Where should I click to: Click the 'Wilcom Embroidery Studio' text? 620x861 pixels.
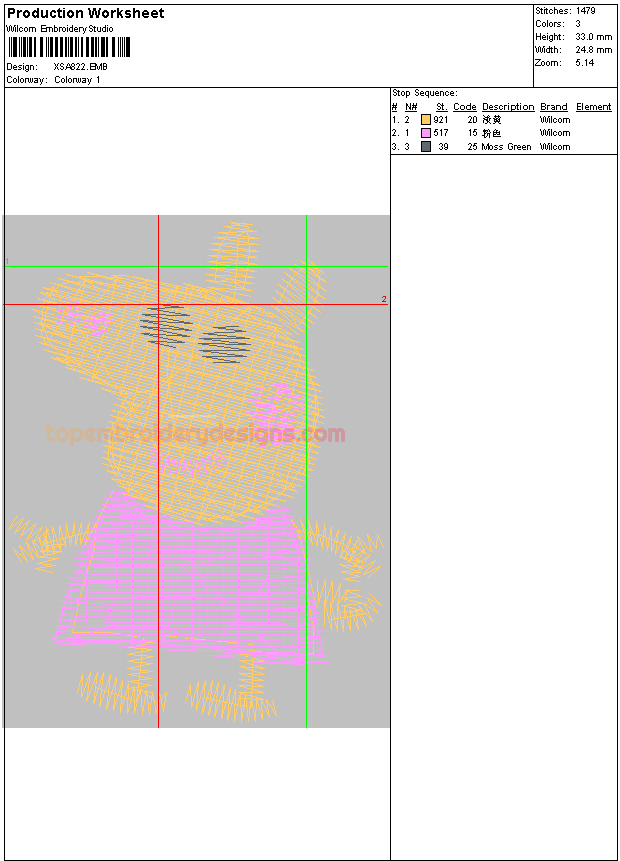click(60, 29)
